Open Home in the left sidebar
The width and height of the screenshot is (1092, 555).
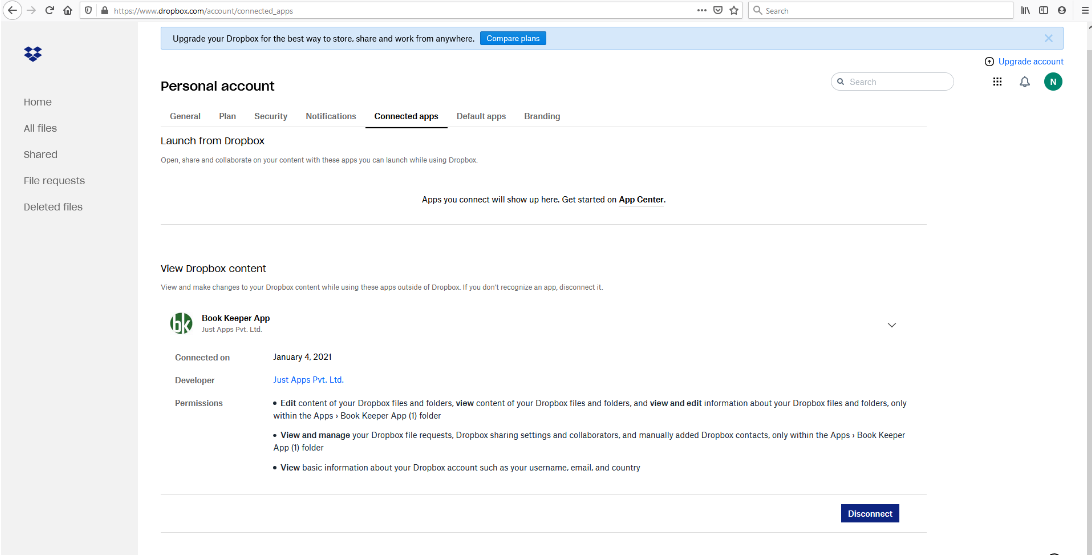38,102
